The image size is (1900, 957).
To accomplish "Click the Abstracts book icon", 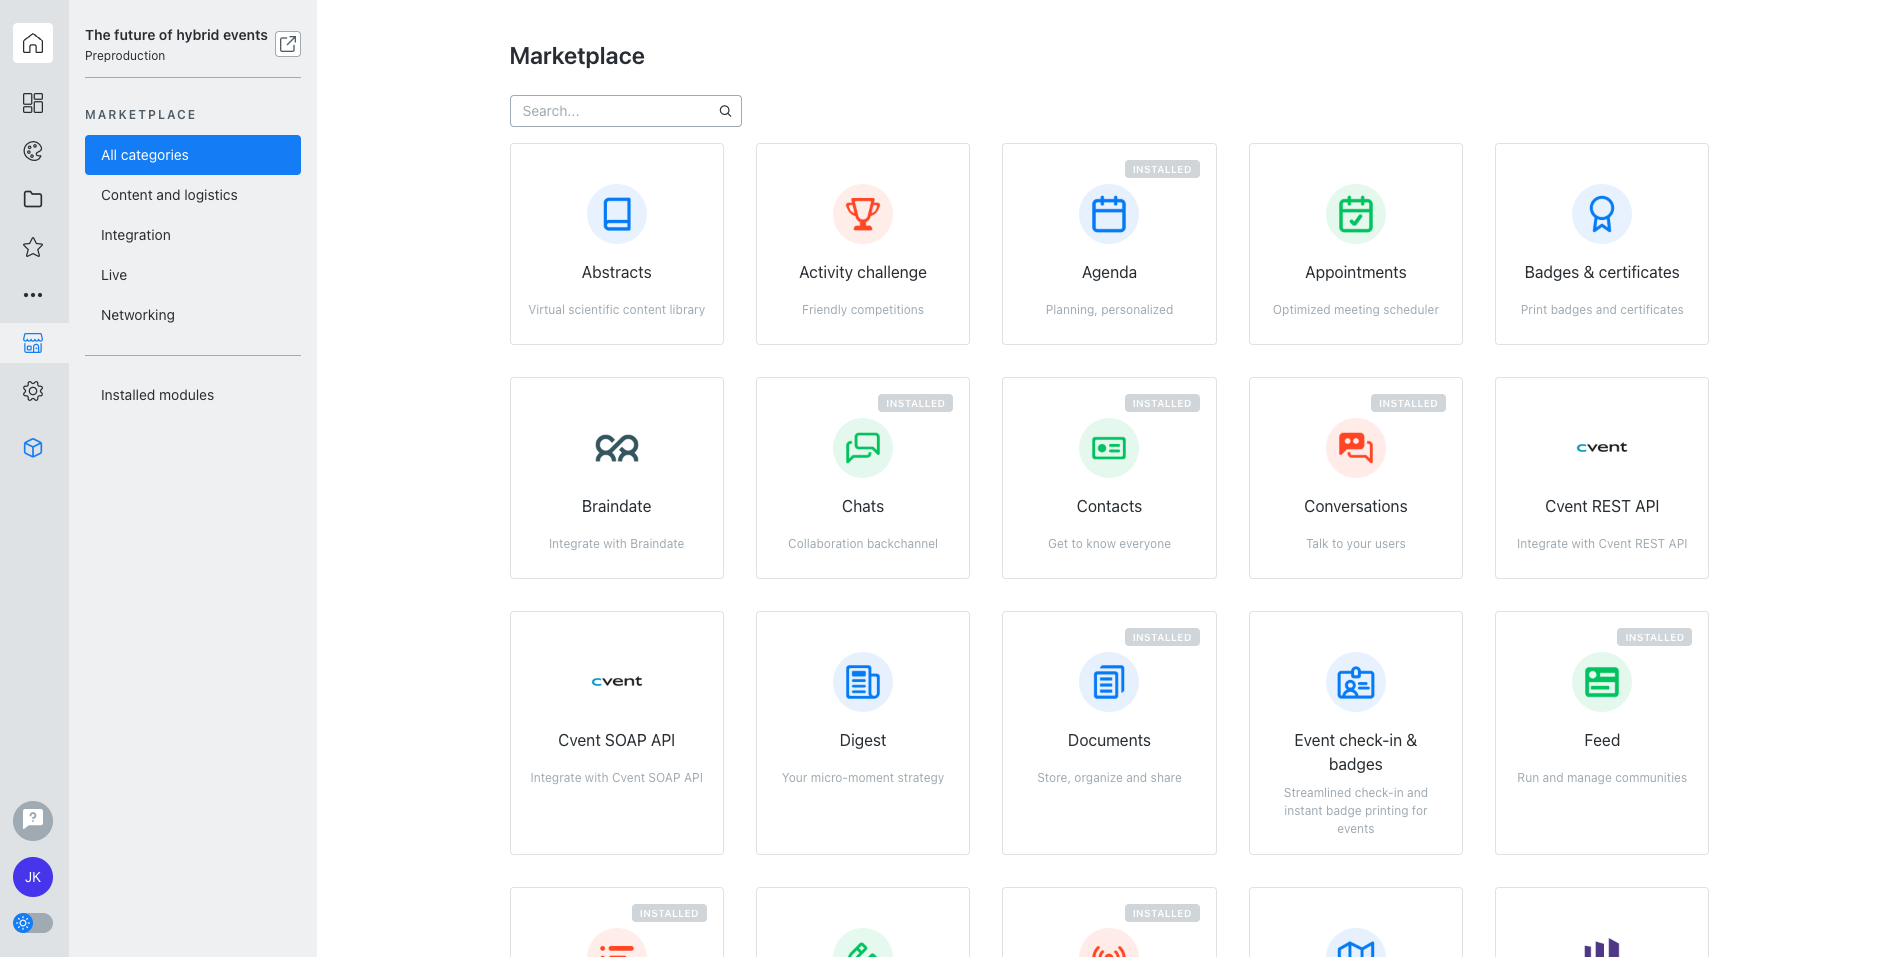I will (617, 214).
